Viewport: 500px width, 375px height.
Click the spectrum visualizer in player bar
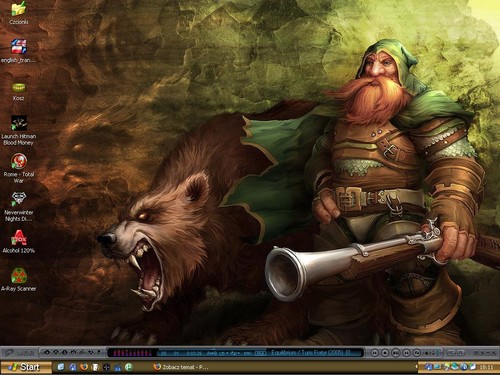(x=132, y=353)
